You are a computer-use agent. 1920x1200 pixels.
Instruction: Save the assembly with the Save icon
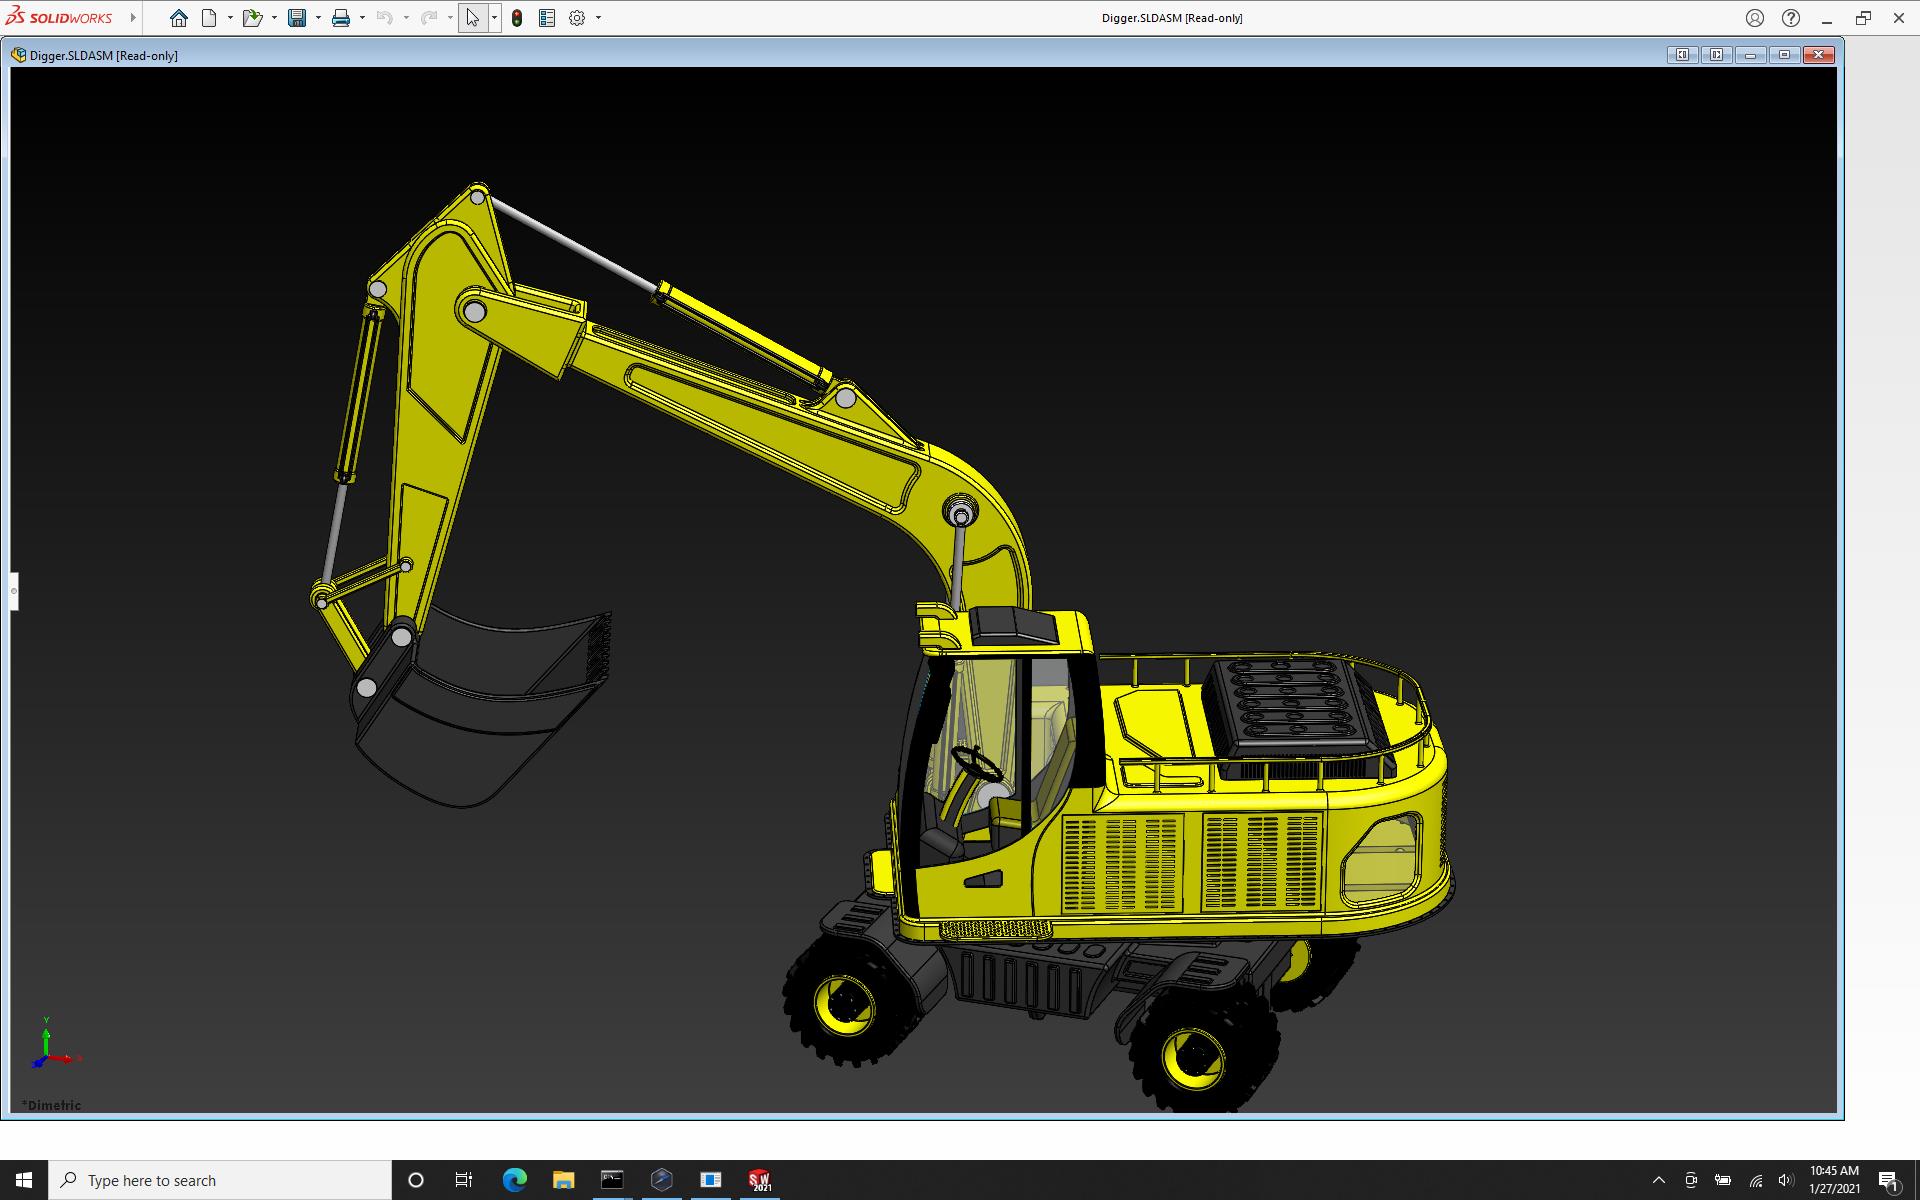tap(297, 18)
